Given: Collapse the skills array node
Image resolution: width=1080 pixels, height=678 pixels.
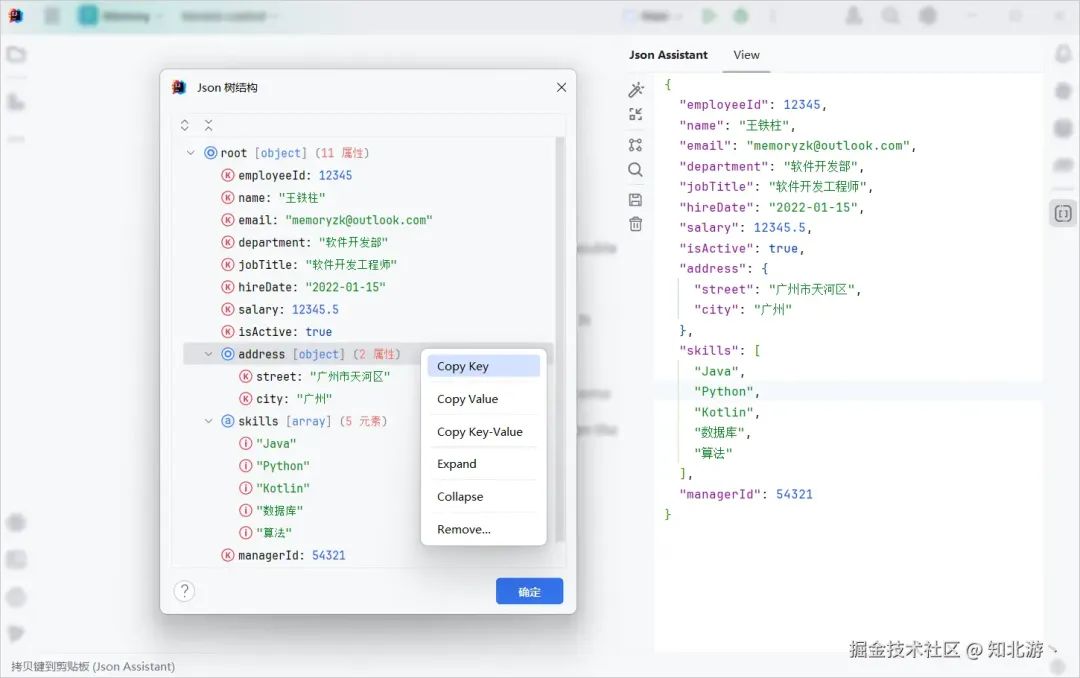Looking at the screenshot, I should (x=207, y=420).
